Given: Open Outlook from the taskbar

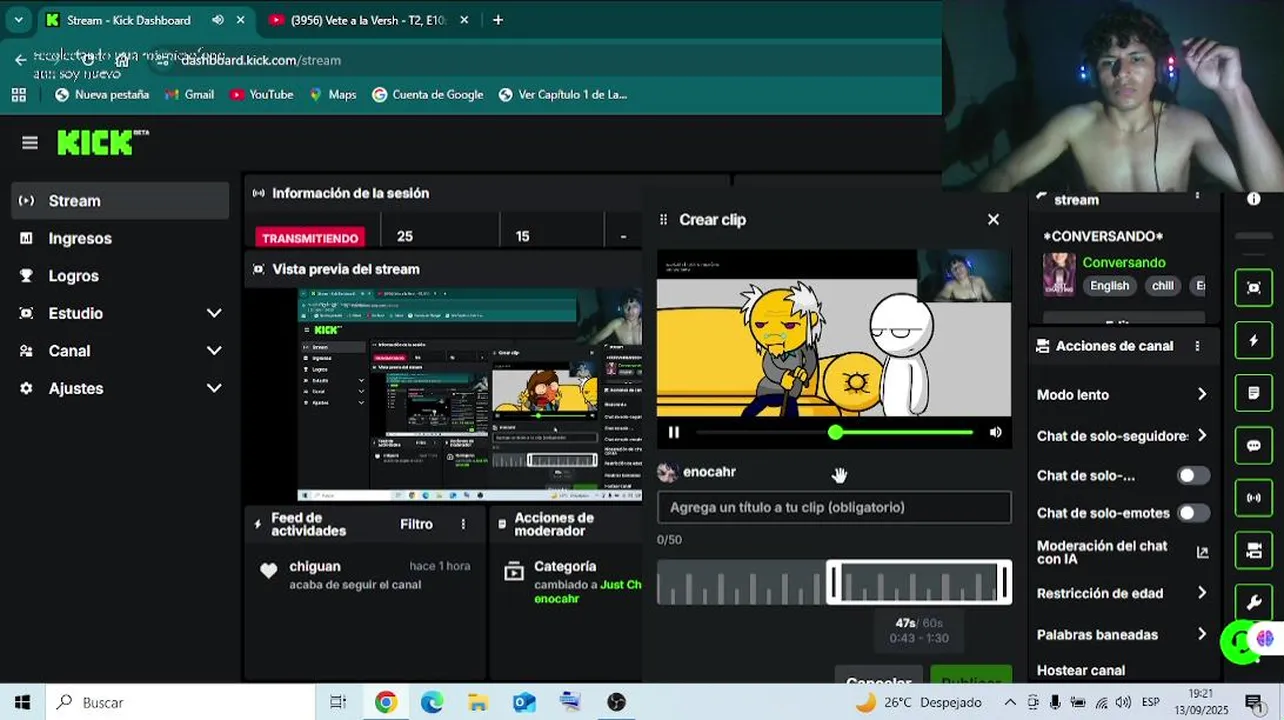Looking at the screenshot, I should click(524, 703).
